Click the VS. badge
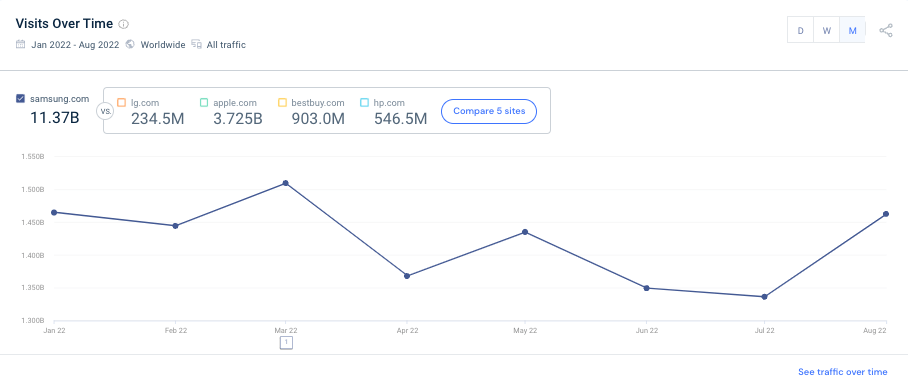This screenshot has height=389, width=908. 105,111
